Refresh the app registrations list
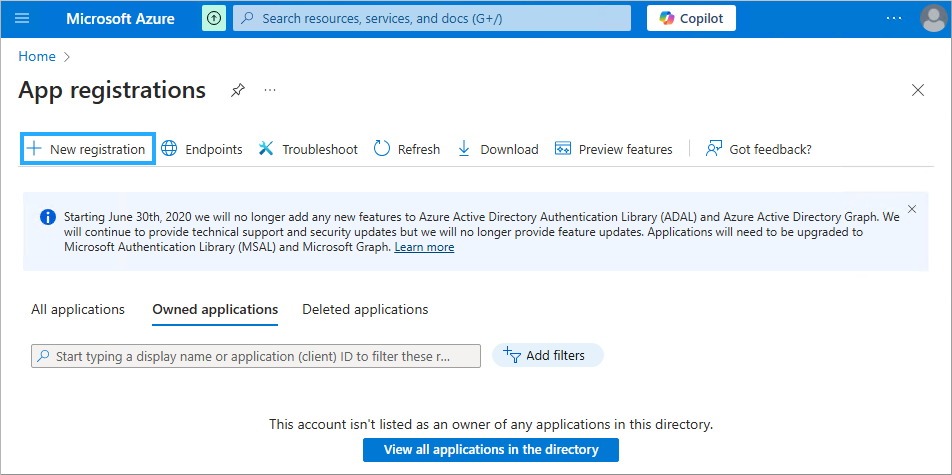This screenshot has width=952, height=475. [x=407, y=149]
